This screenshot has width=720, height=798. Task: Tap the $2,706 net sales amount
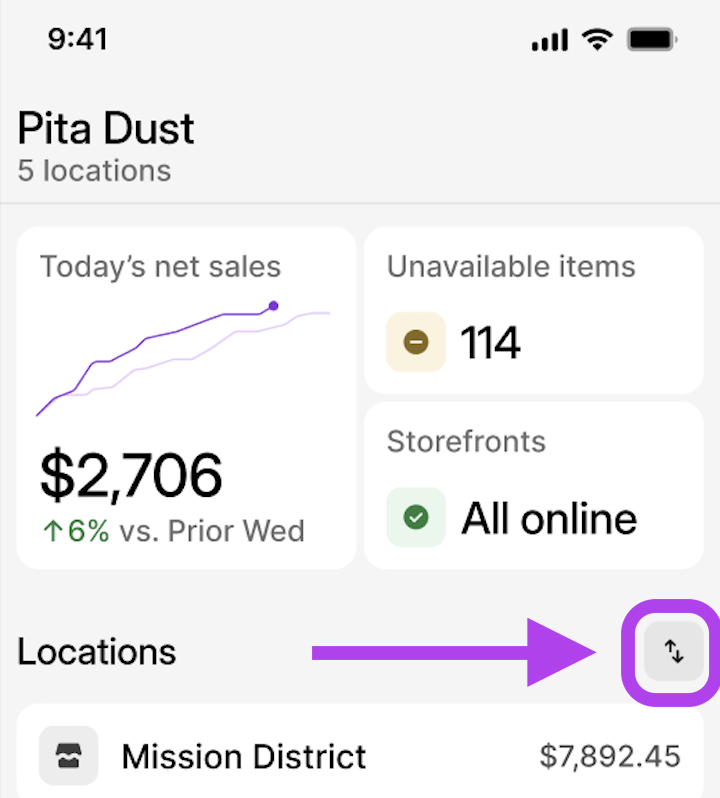click(x=131, y=475)
